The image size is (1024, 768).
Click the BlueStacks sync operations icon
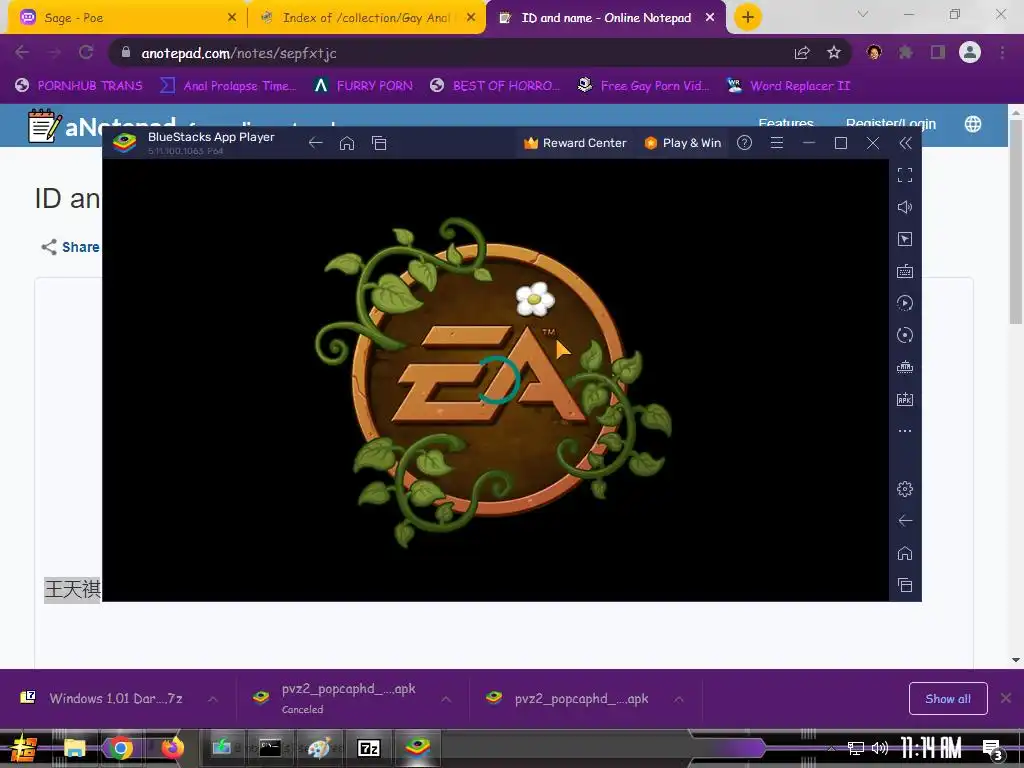pyautogui.click(x=904, y=335)
